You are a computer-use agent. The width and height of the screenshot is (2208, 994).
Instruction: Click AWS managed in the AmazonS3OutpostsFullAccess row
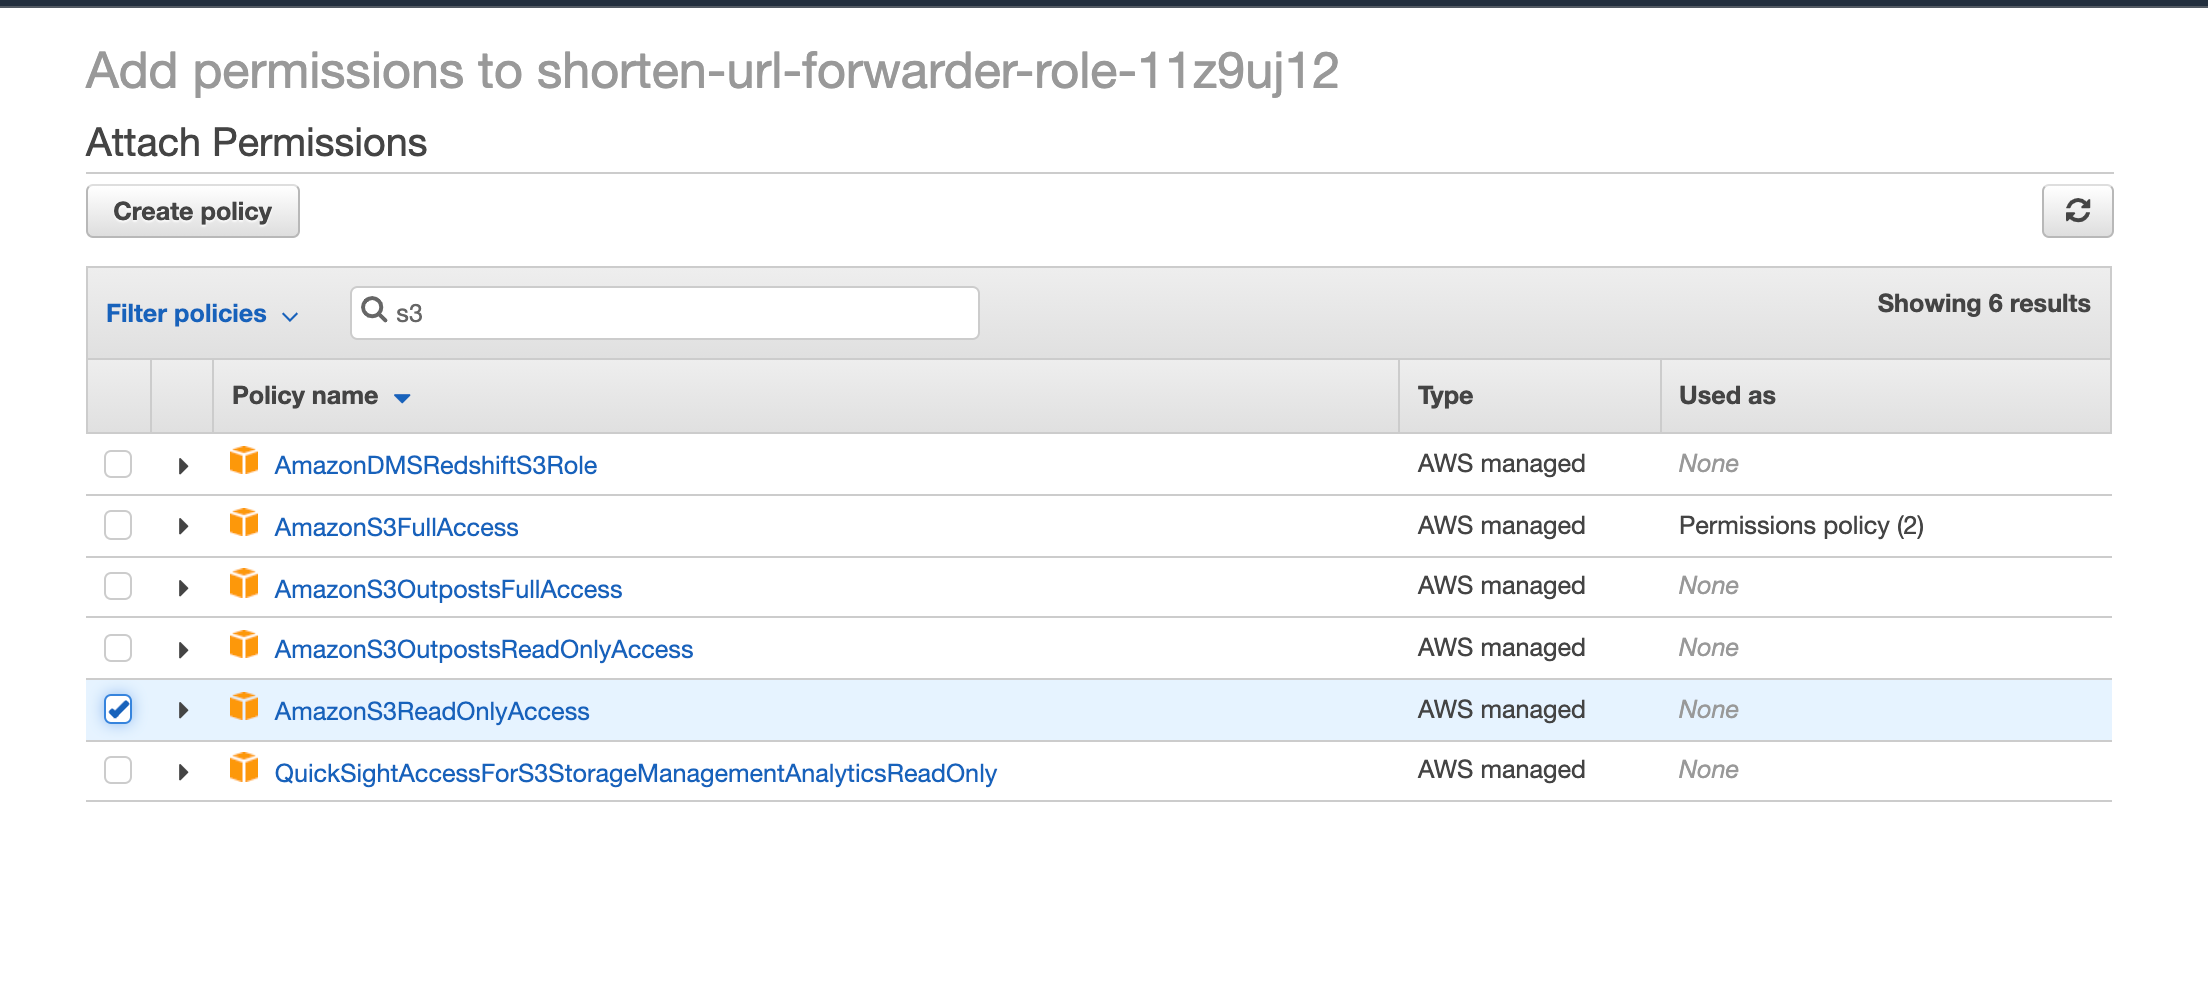click(x=1501, y=586)
